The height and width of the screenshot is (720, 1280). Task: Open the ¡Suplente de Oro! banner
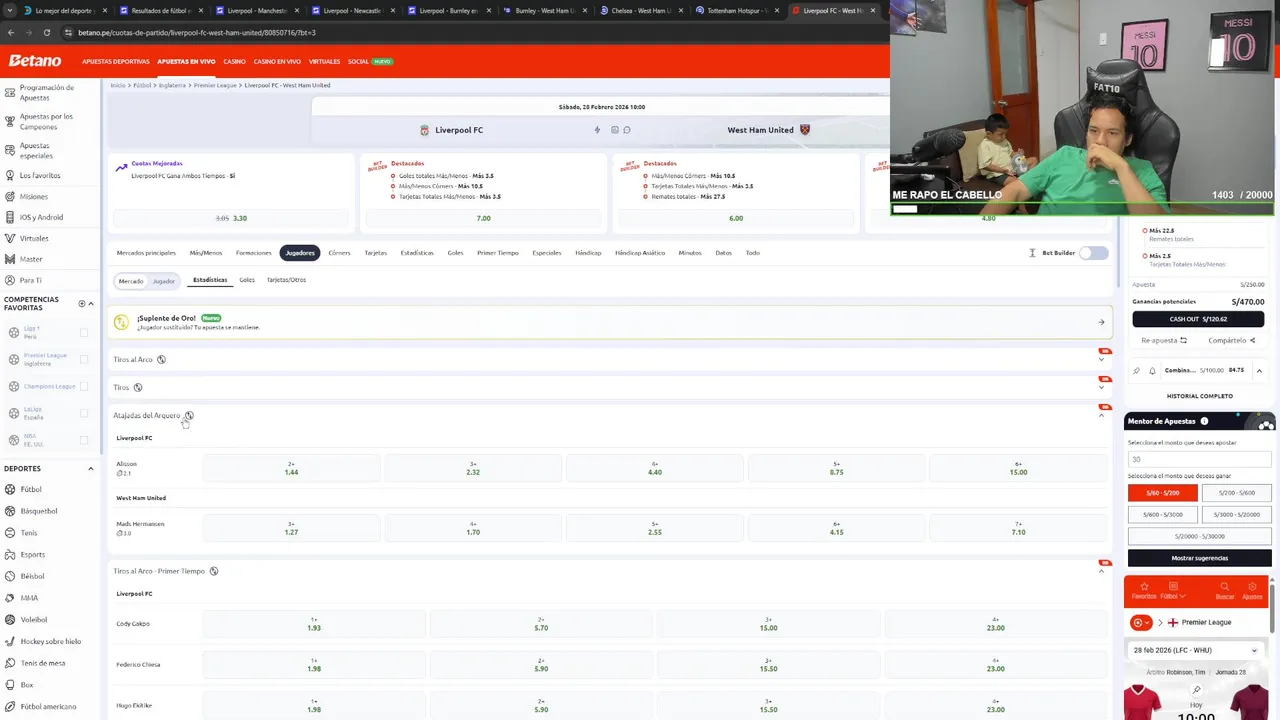[x=610, y=322]
